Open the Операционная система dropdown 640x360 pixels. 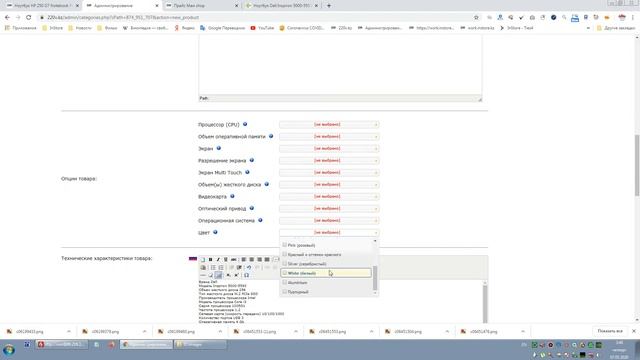(x=329, y=221)
